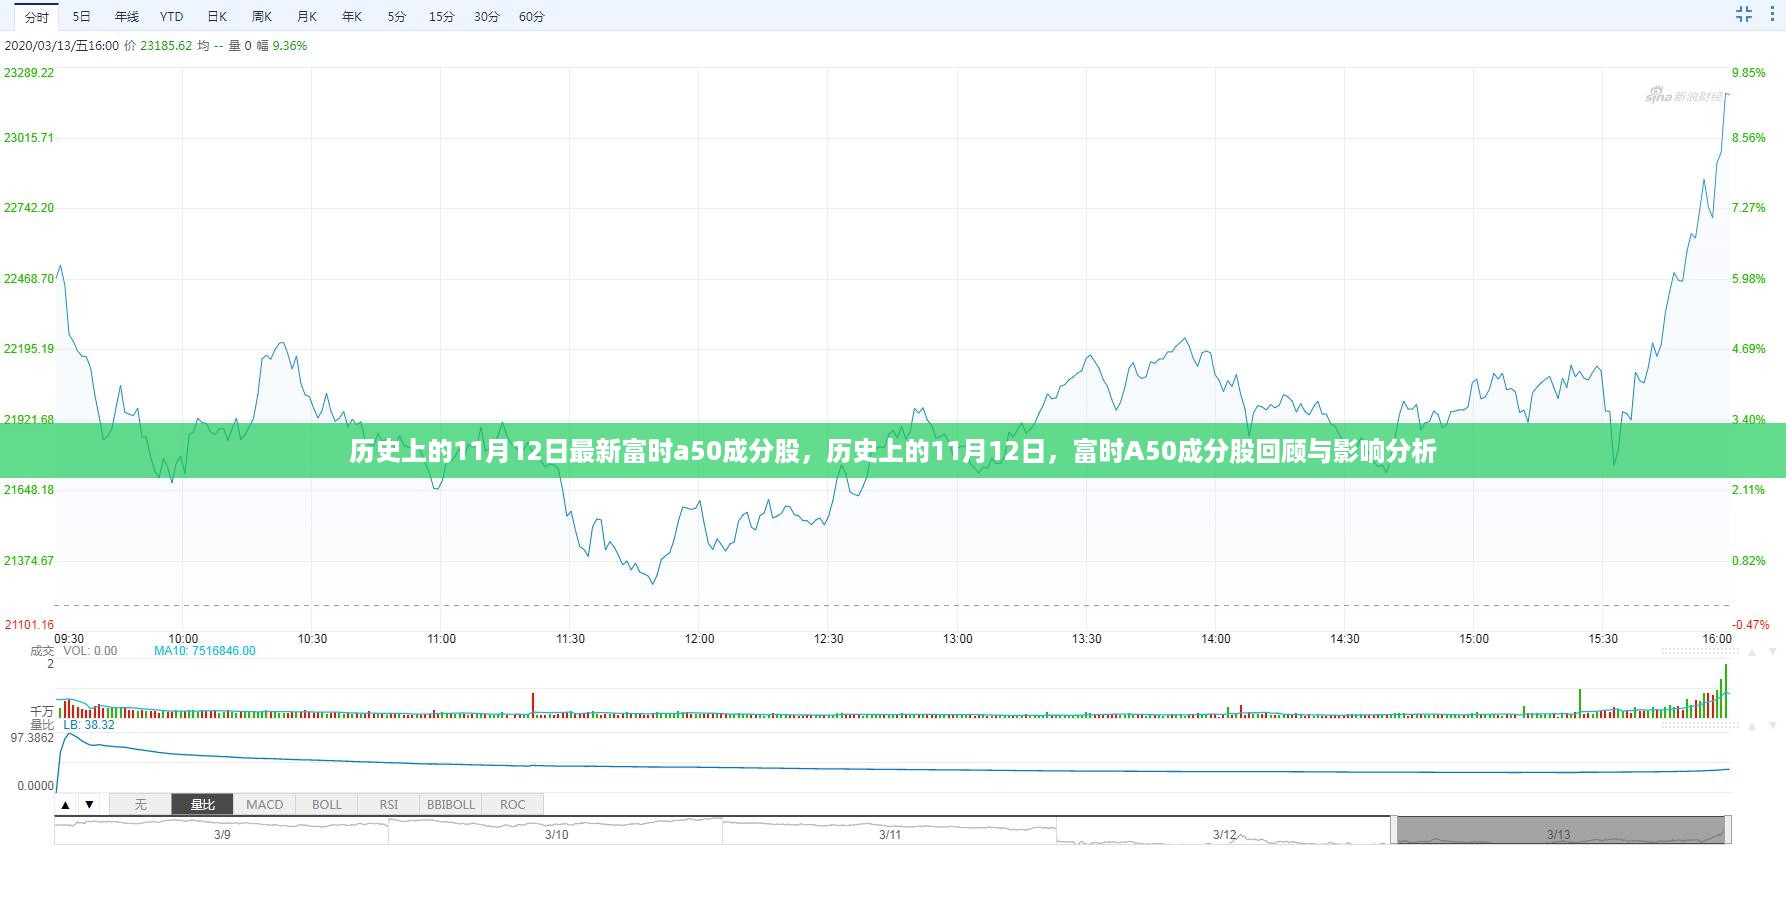The width and height of the screenshot is (1786, 901).
Task: Select 3/10 in the date navigator
Action: click(556, 833)
